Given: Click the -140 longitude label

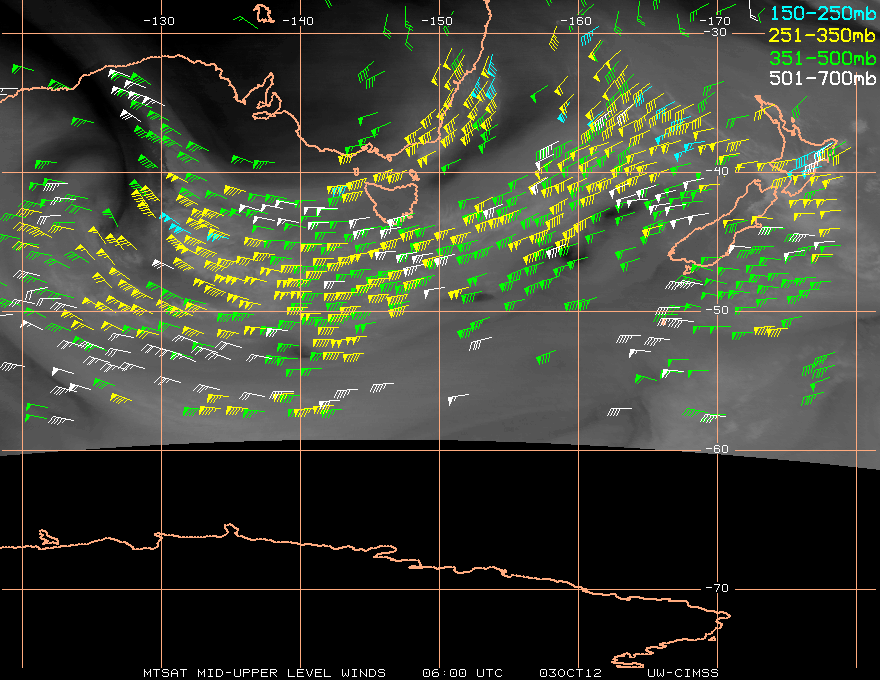Looking at the screenshot, I should tap(297, 21).
